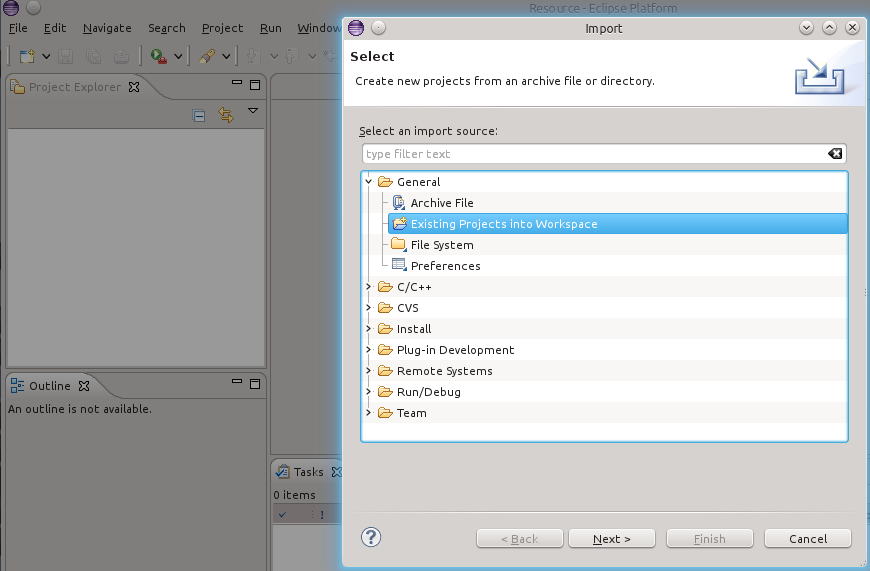Select Preferences import source

tap(445, 266)
